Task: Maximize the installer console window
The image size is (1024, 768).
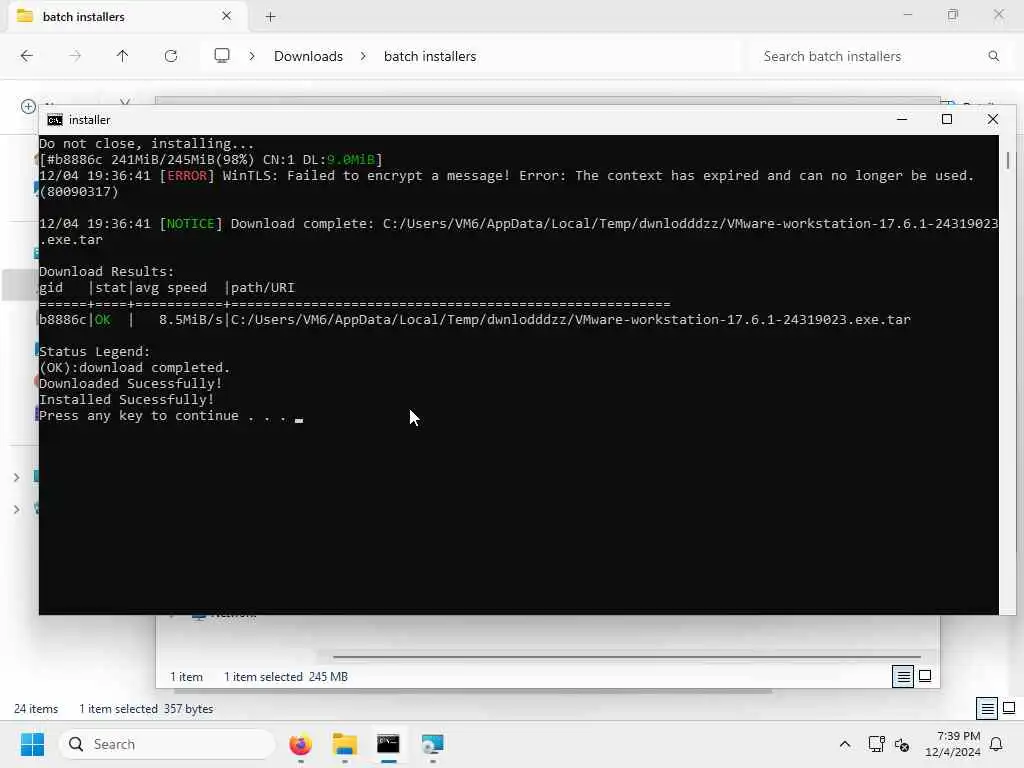Action: coord(947,120)
